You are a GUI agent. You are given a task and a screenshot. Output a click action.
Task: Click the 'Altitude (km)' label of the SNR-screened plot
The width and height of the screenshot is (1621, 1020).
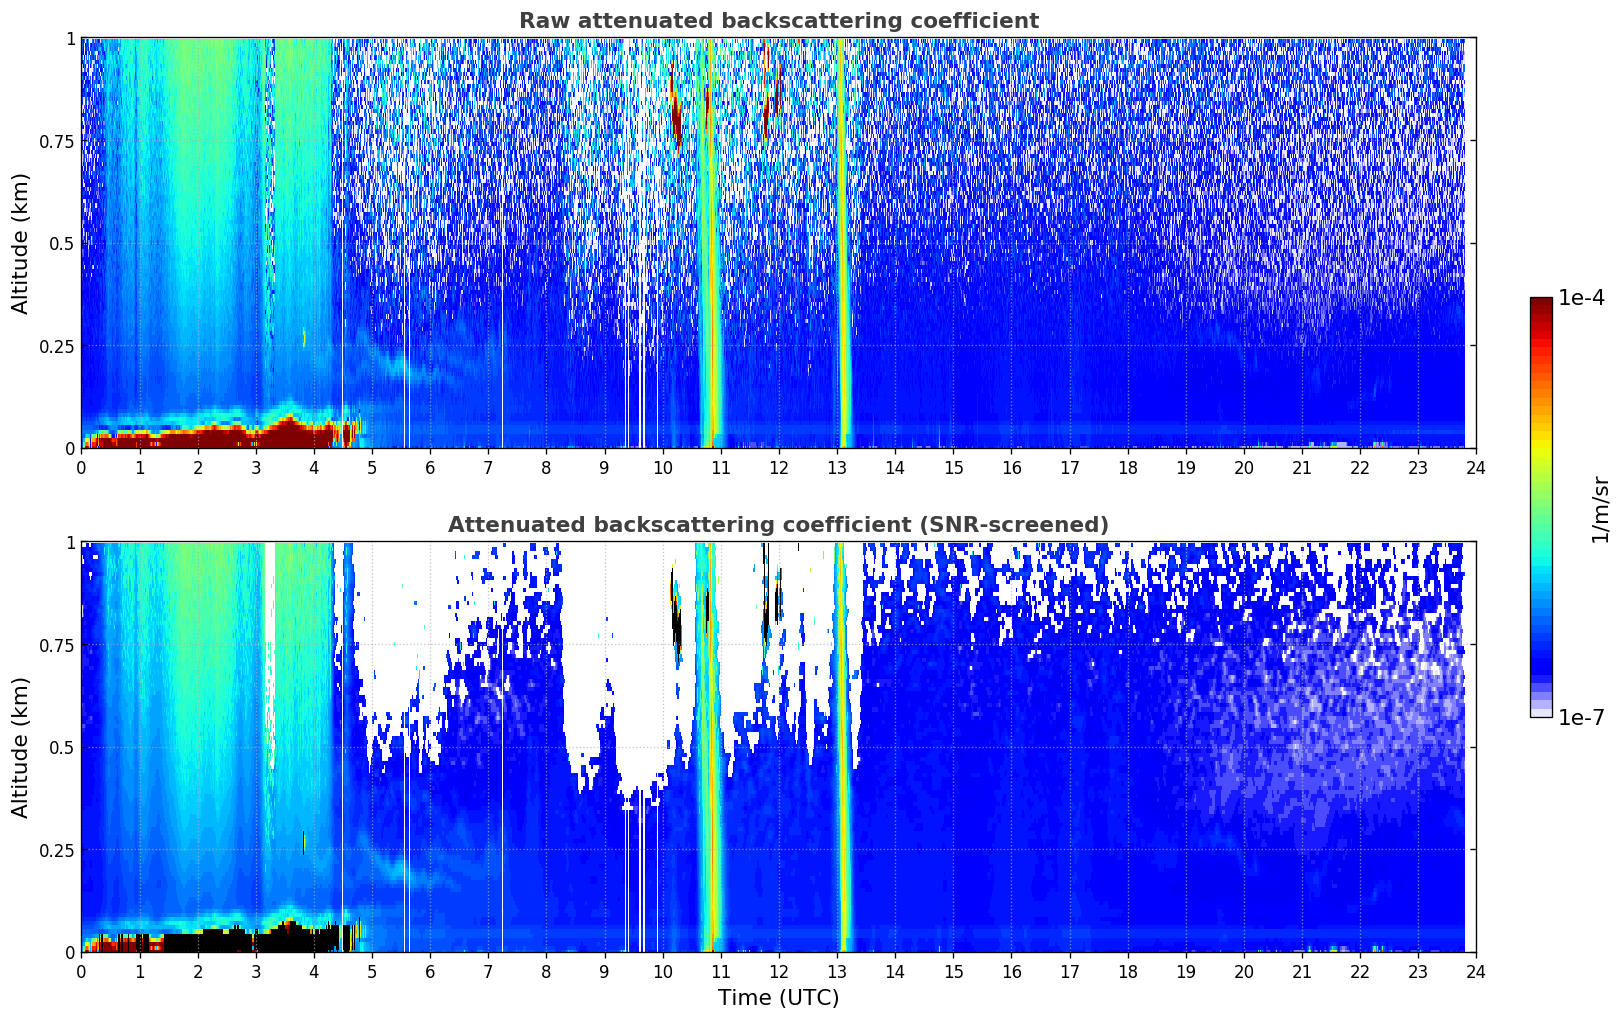coord(21,747)
